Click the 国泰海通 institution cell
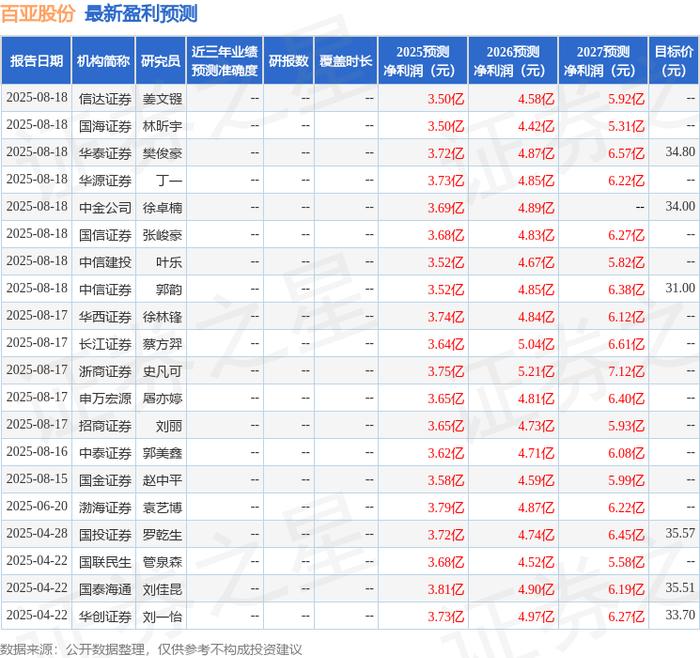The image size is (700, 658). 105,589
